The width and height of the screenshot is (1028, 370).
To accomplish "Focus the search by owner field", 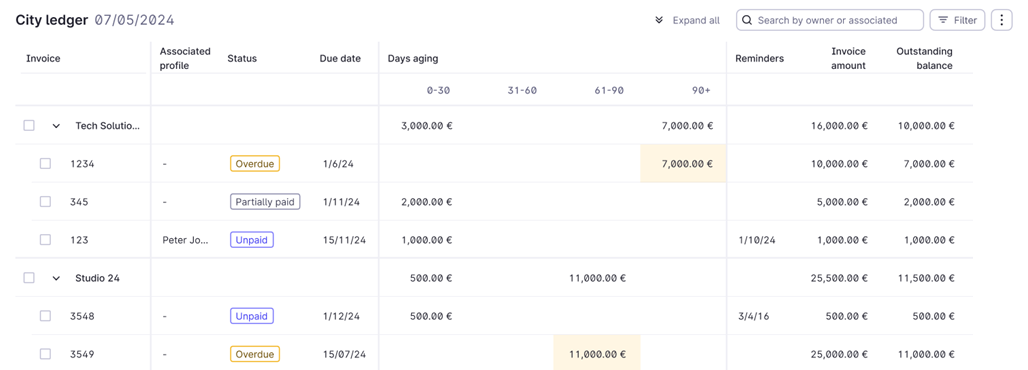I will coord(829,20).
